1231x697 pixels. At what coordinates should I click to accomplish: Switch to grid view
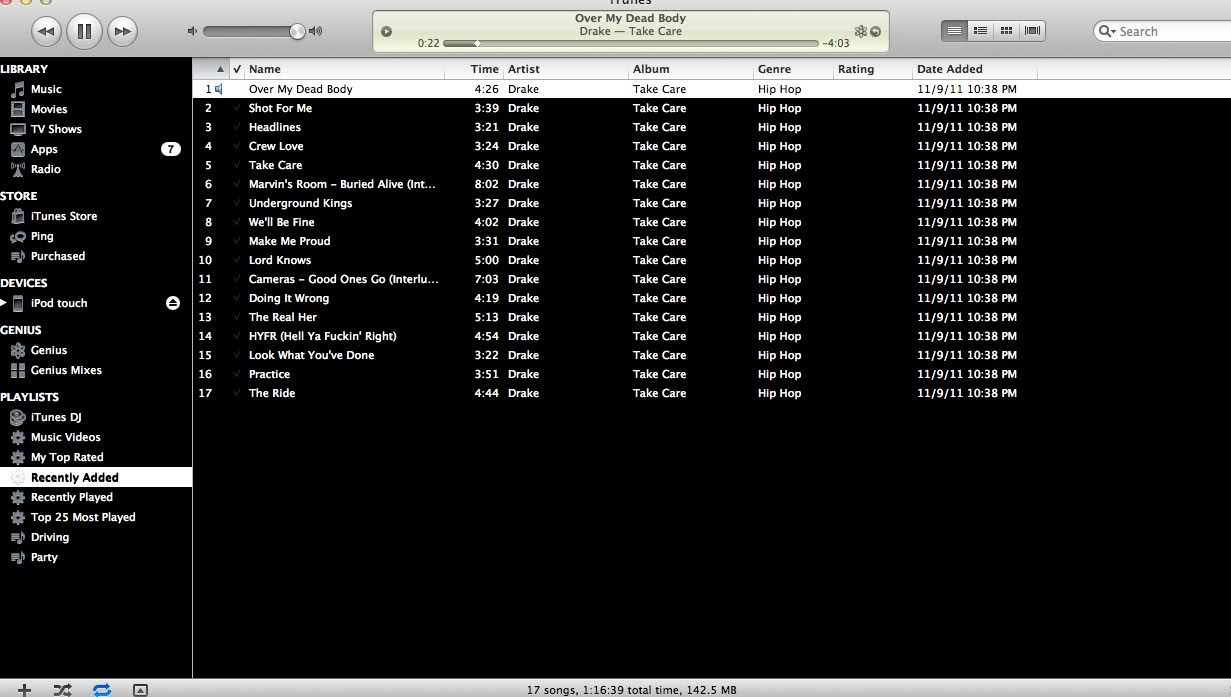1007,31
